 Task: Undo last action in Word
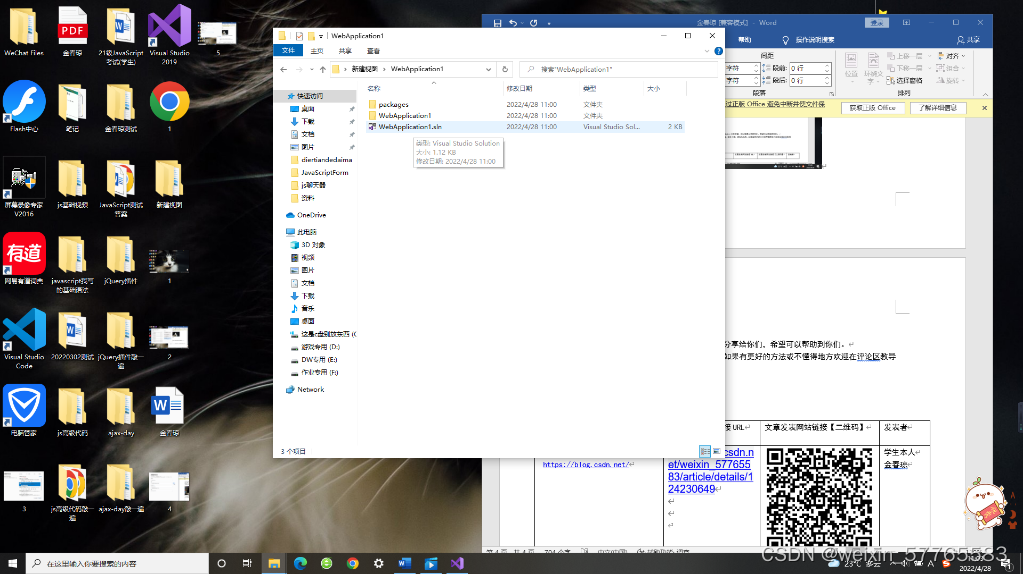(x=513, y=23)
